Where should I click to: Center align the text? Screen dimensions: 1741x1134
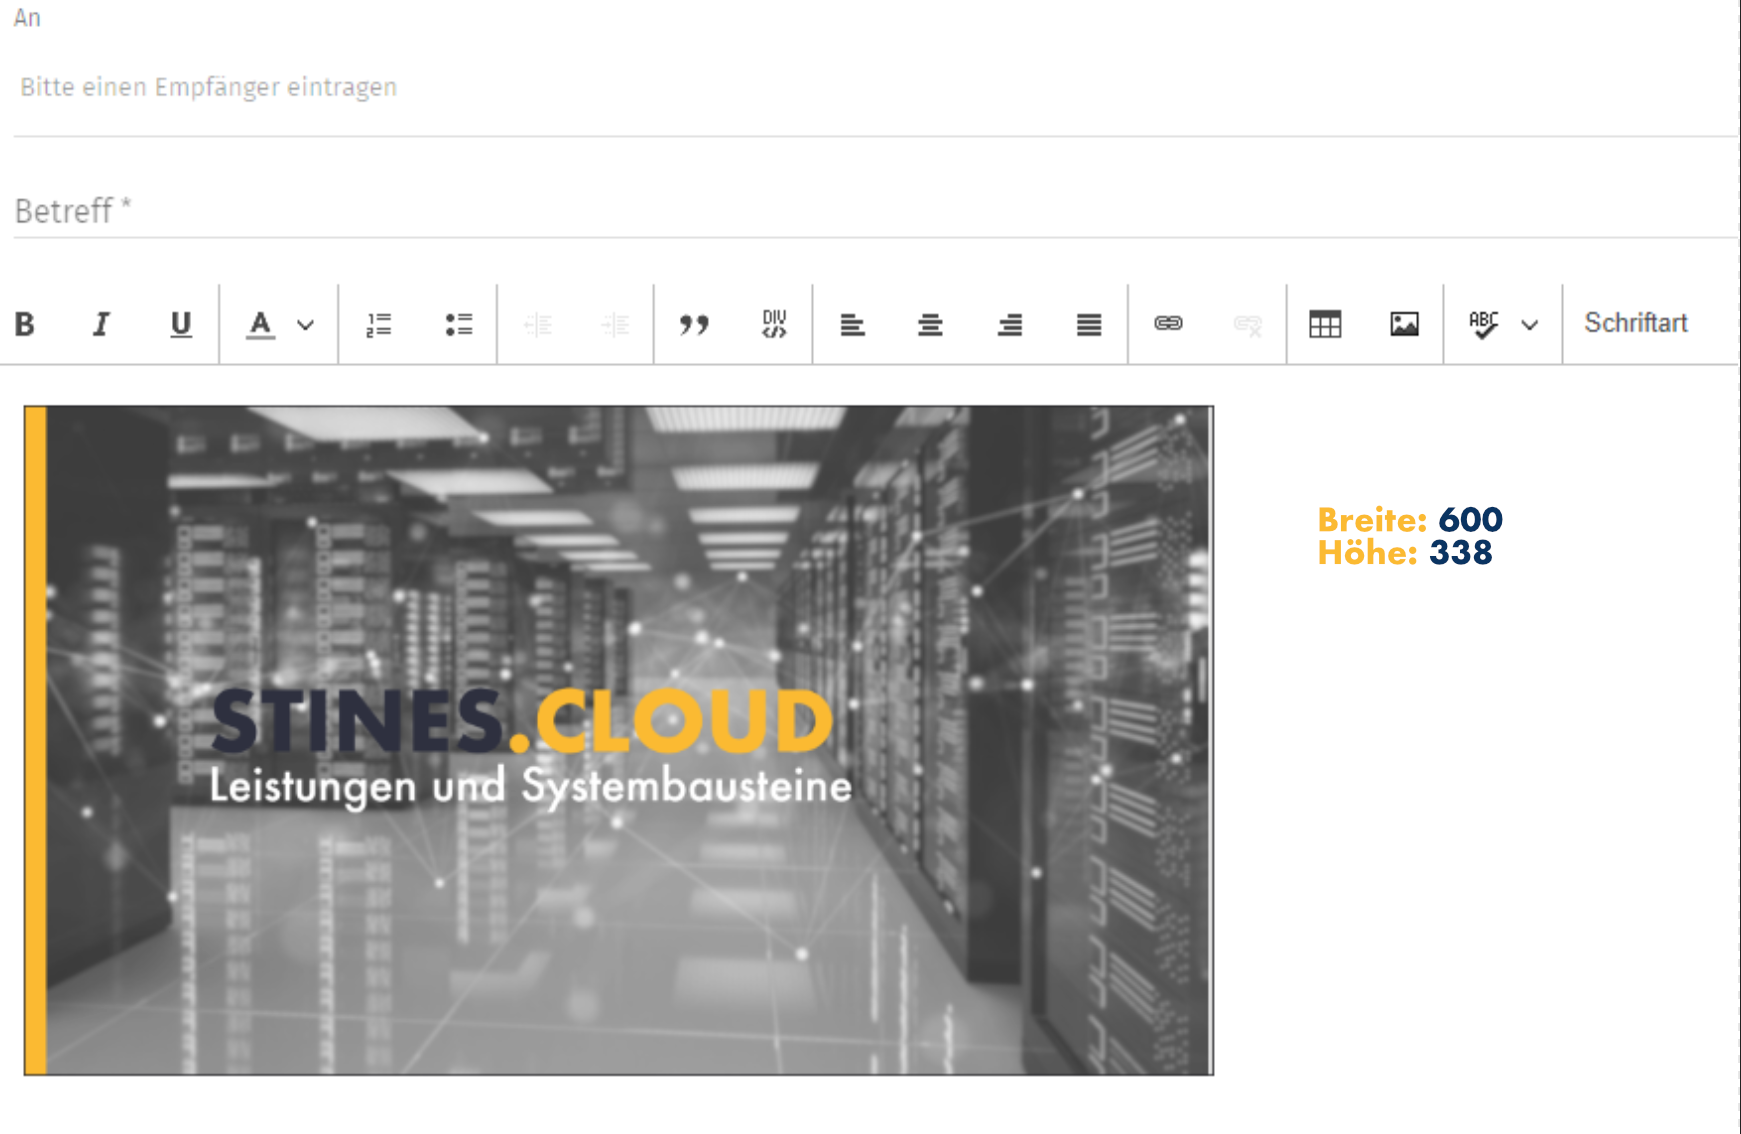tap(930, 324)
